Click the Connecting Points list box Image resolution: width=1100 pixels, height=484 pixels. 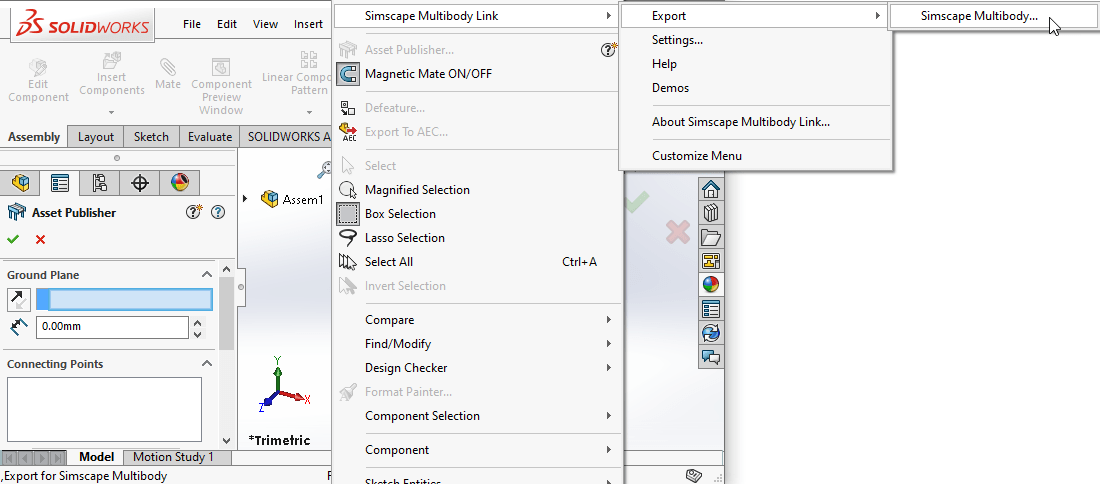pyautogui.click(x=105, y=410)
